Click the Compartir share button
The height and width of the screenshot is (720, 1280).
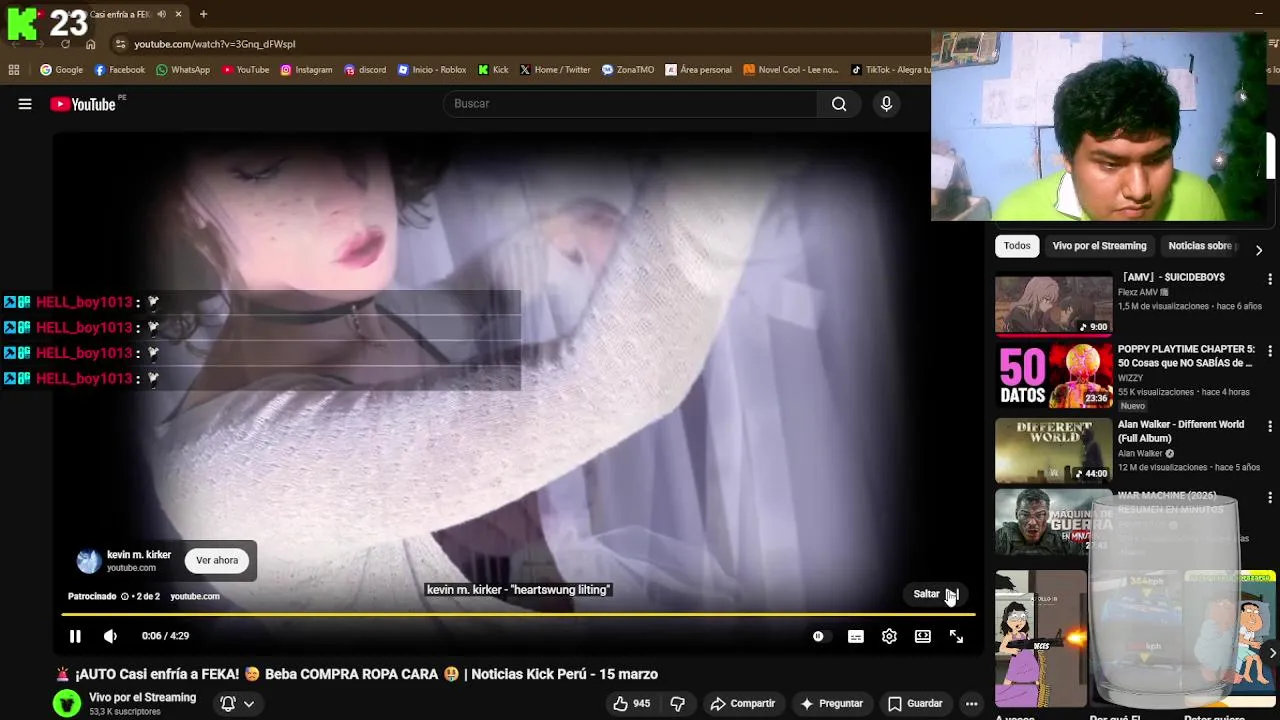coord(742,704)
